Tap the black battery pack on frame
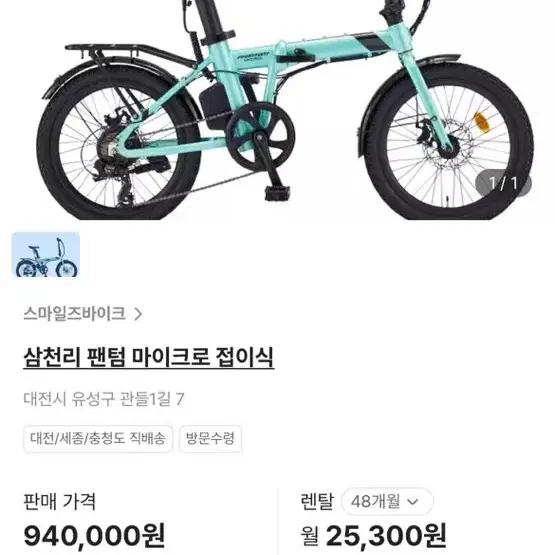 click(216, 106)
